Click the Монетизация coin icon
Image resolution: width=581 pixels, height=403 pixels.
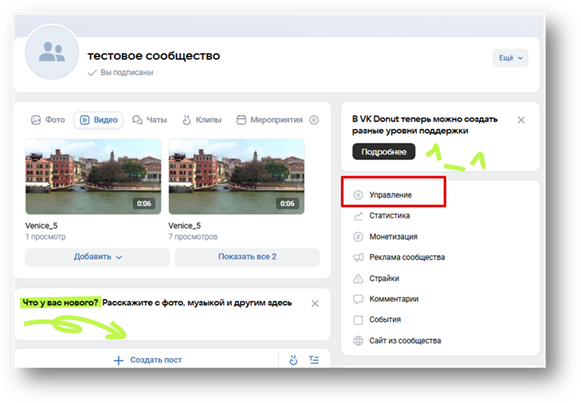[358, 237]
